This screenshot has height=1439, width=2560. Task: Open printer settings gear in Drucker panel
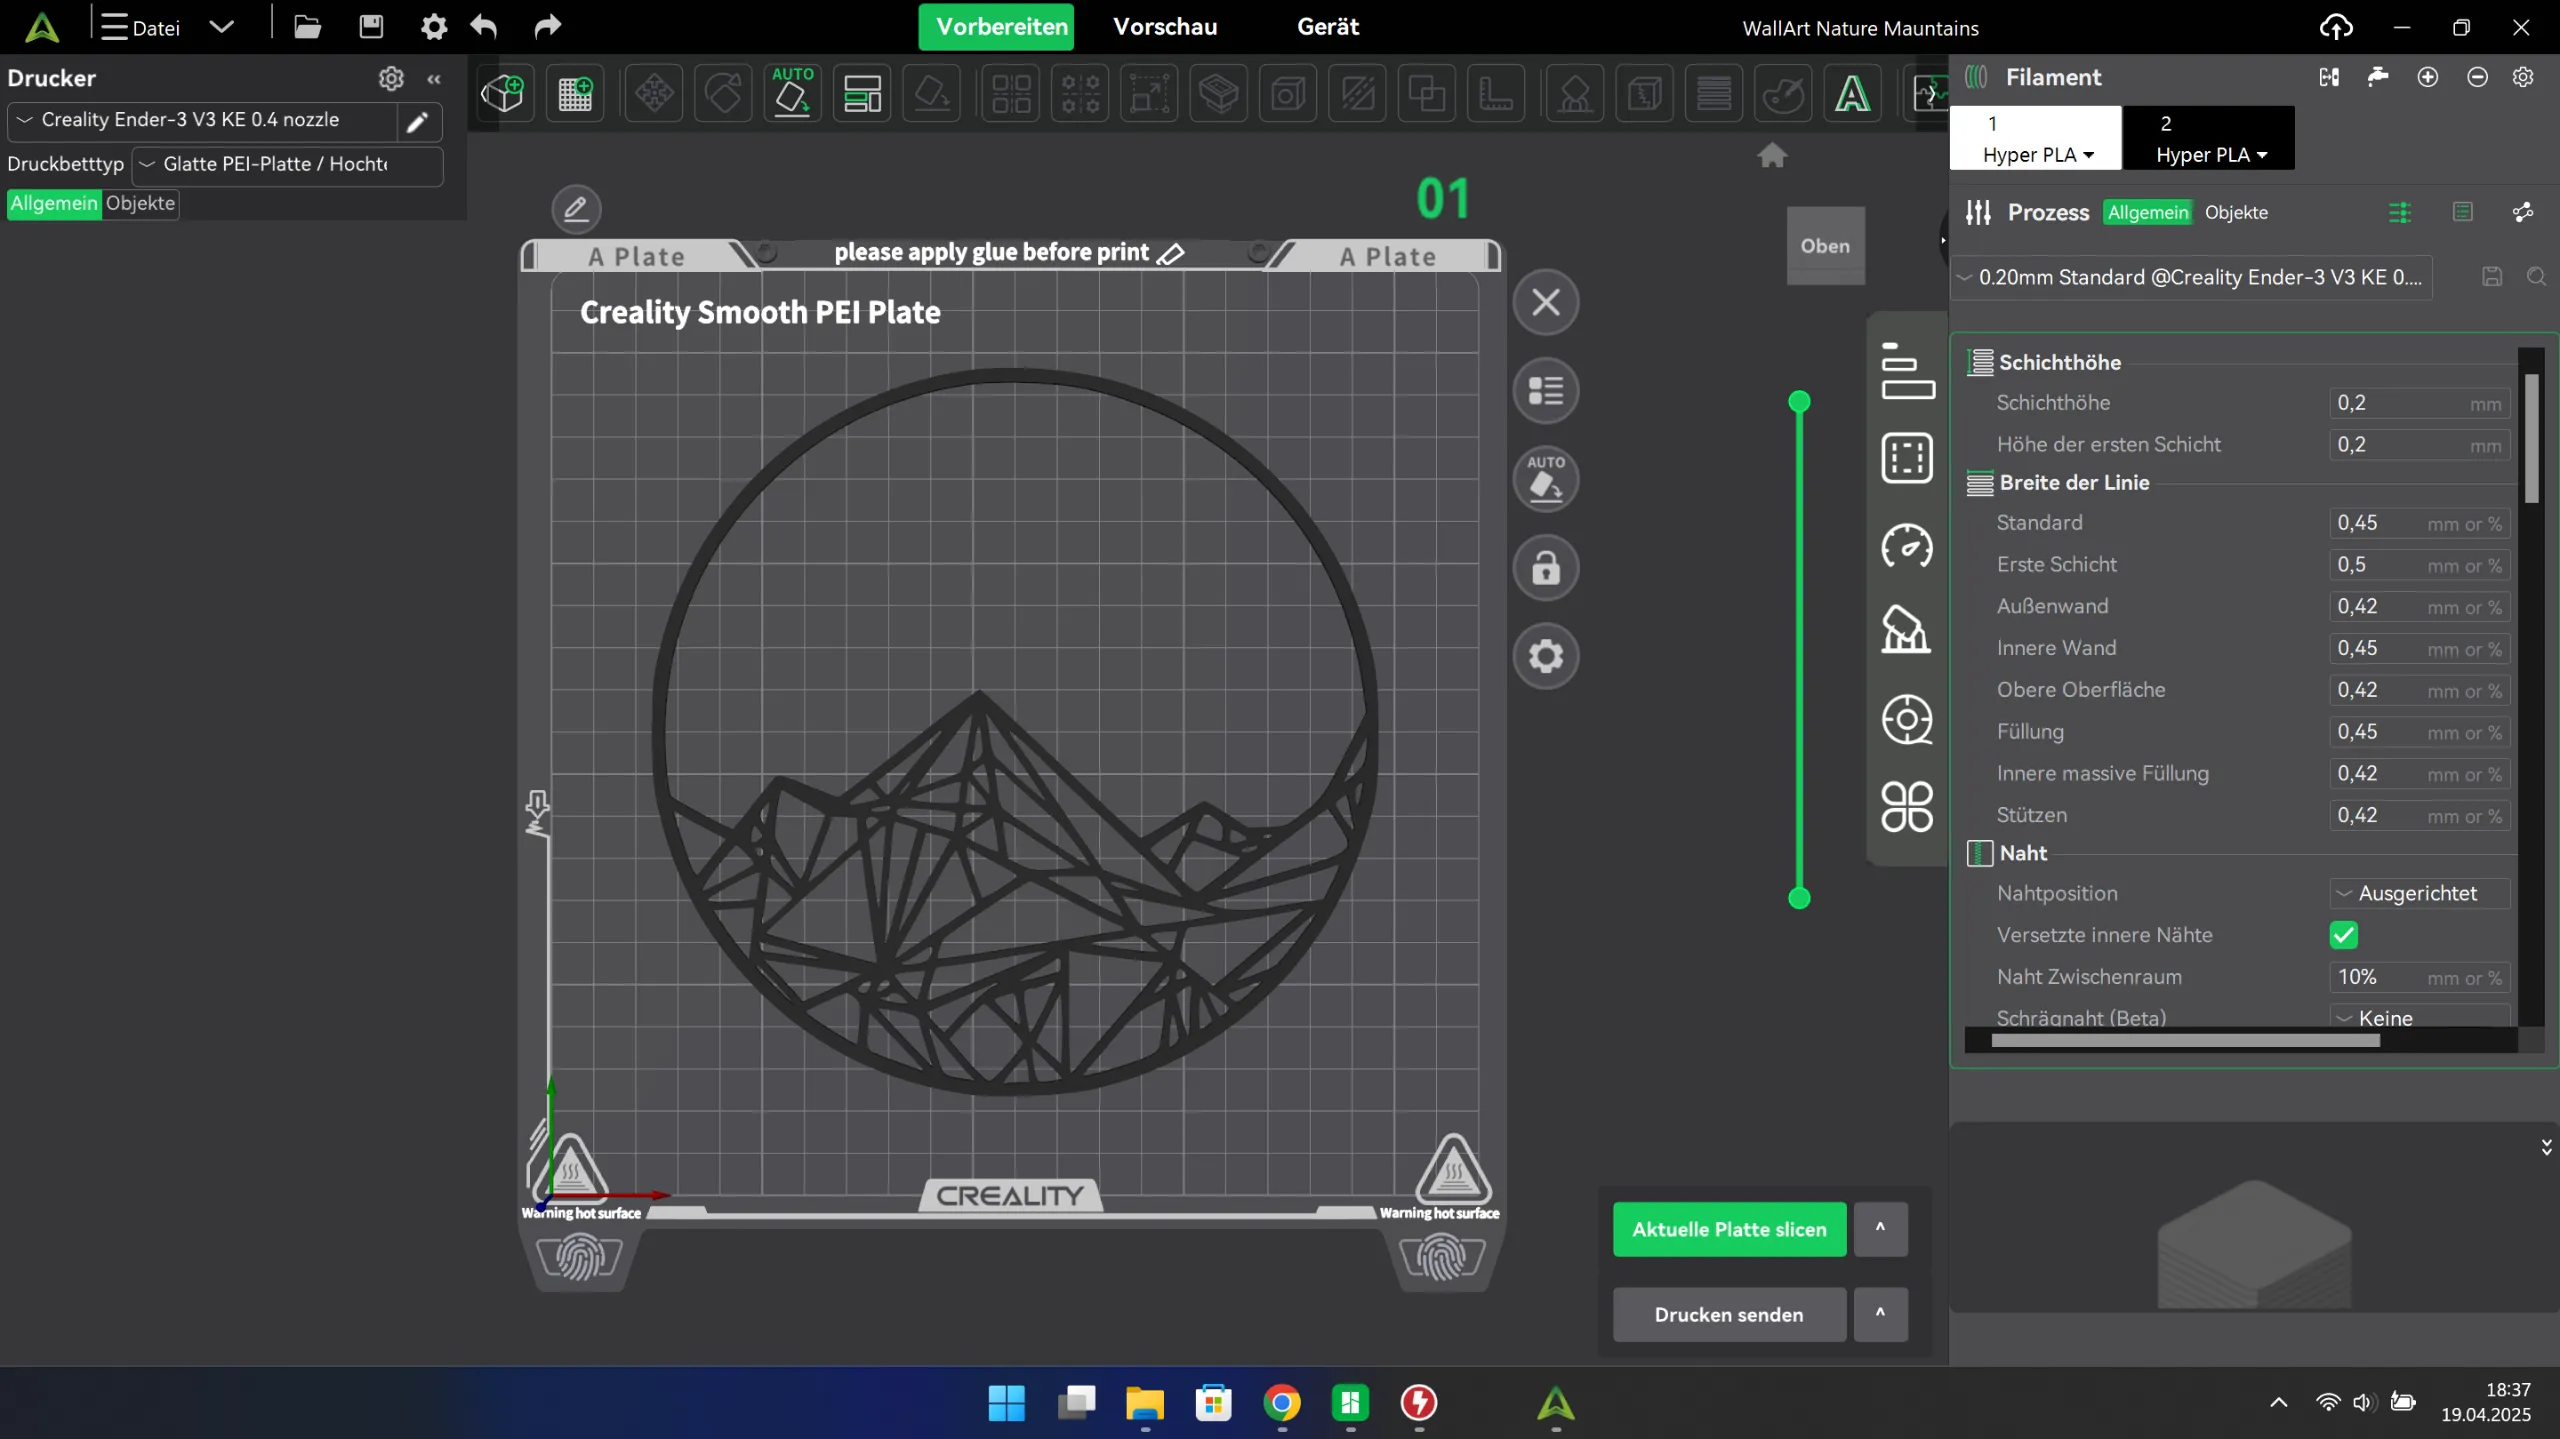(x=391, y=78)
